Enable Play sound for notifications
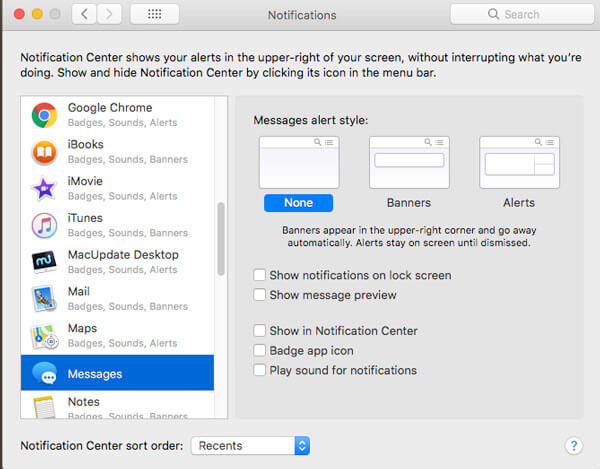 click(x=259, y=370)
